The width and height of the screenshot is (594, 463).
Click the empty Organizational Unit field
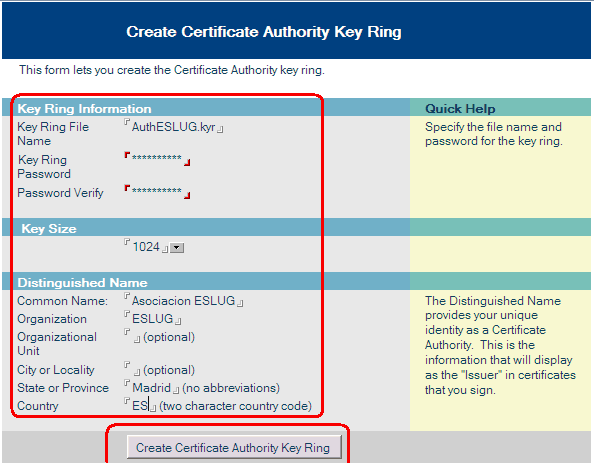(x=132, y=336)
